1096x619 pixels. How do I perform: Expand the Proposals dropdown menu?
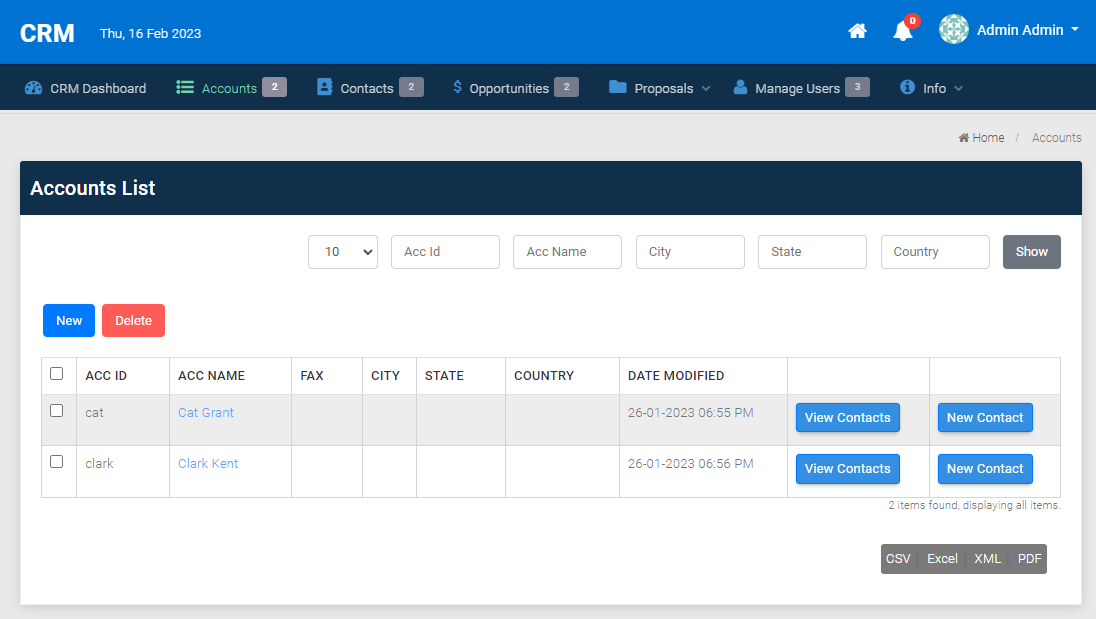tap(660, 88)
